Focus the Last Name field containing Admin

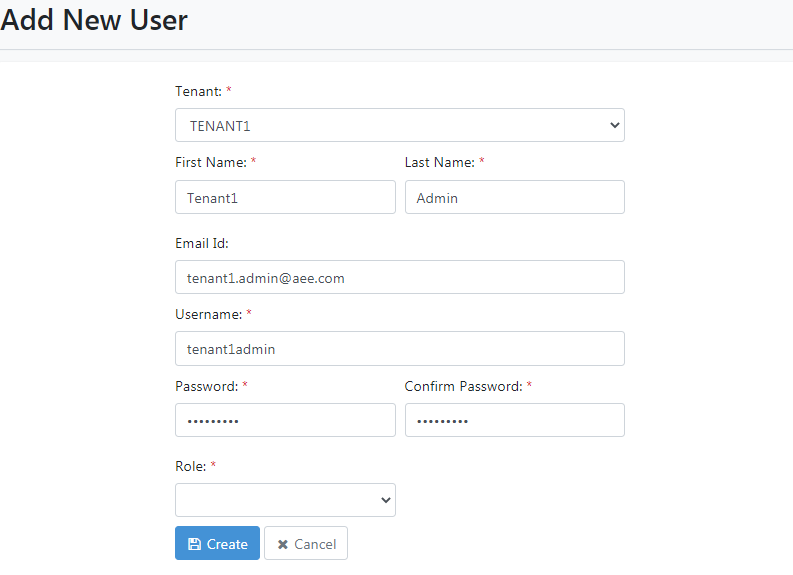pyautogui.click(x=515, y=197)
